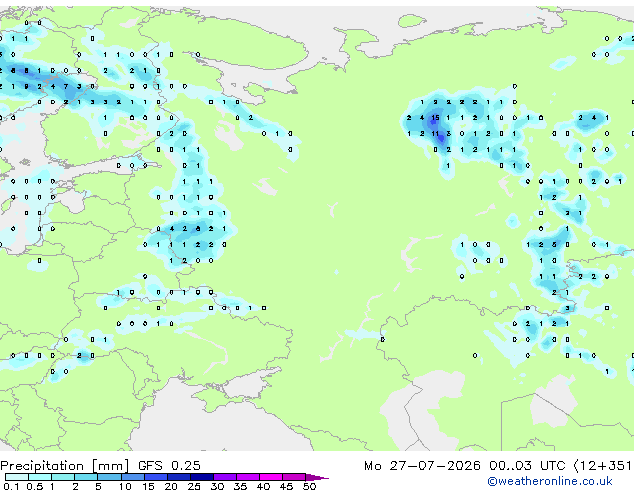Click the legend label "25"
Image resolution: width=634 pixels, height=490 pixels.
pos(194,486)
